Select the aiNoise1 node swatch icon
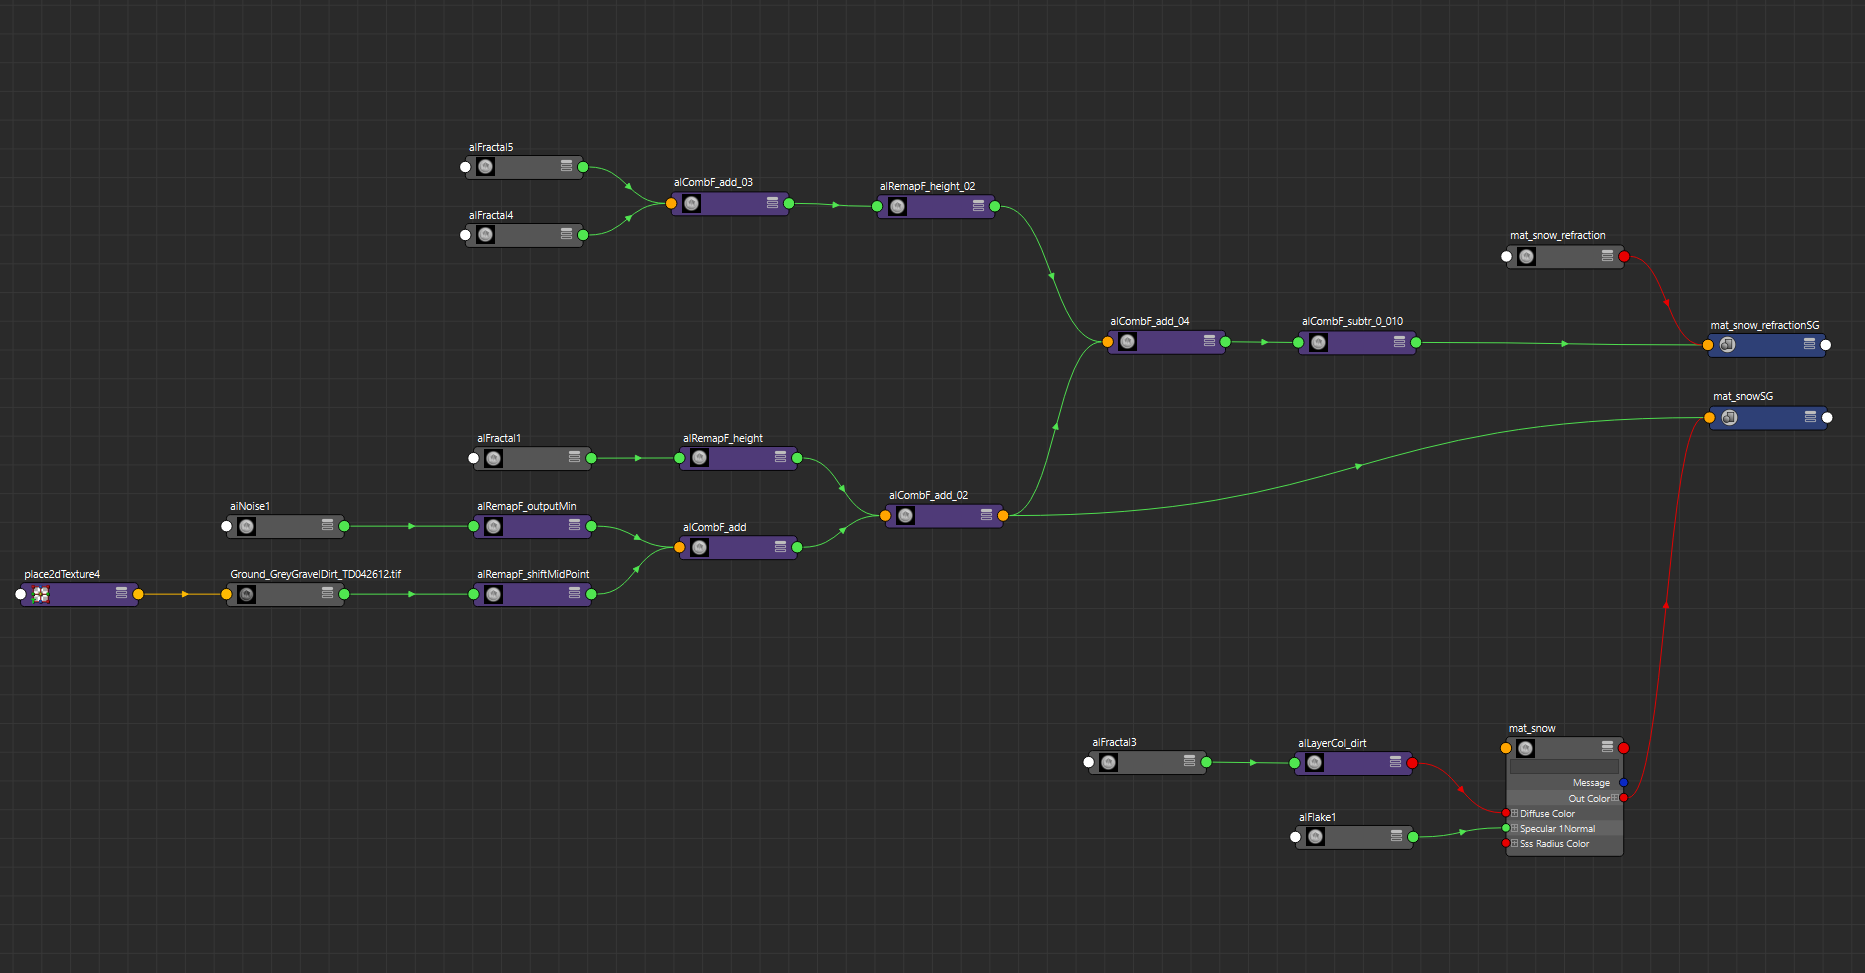The width and height of the screenshot is (1865, 973). pyautogui.click(x=247, y=527)
